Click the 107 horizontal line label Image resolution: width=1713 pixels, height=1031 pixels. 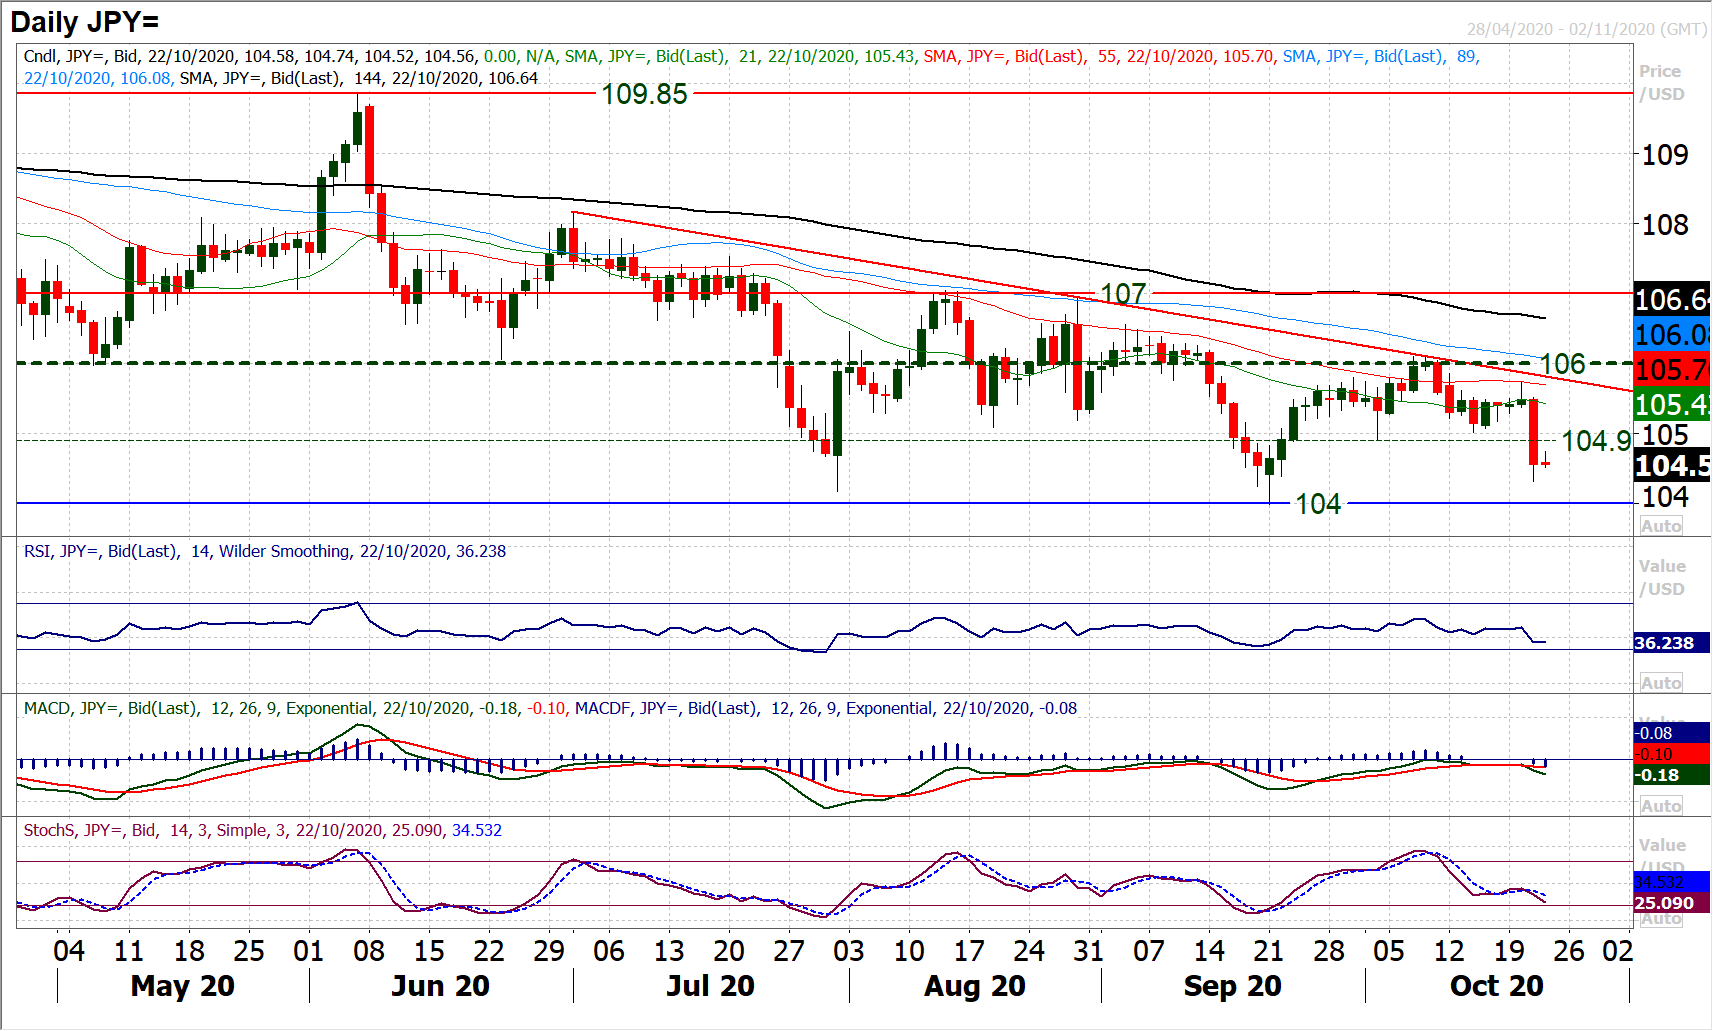tap(1122, 294)
